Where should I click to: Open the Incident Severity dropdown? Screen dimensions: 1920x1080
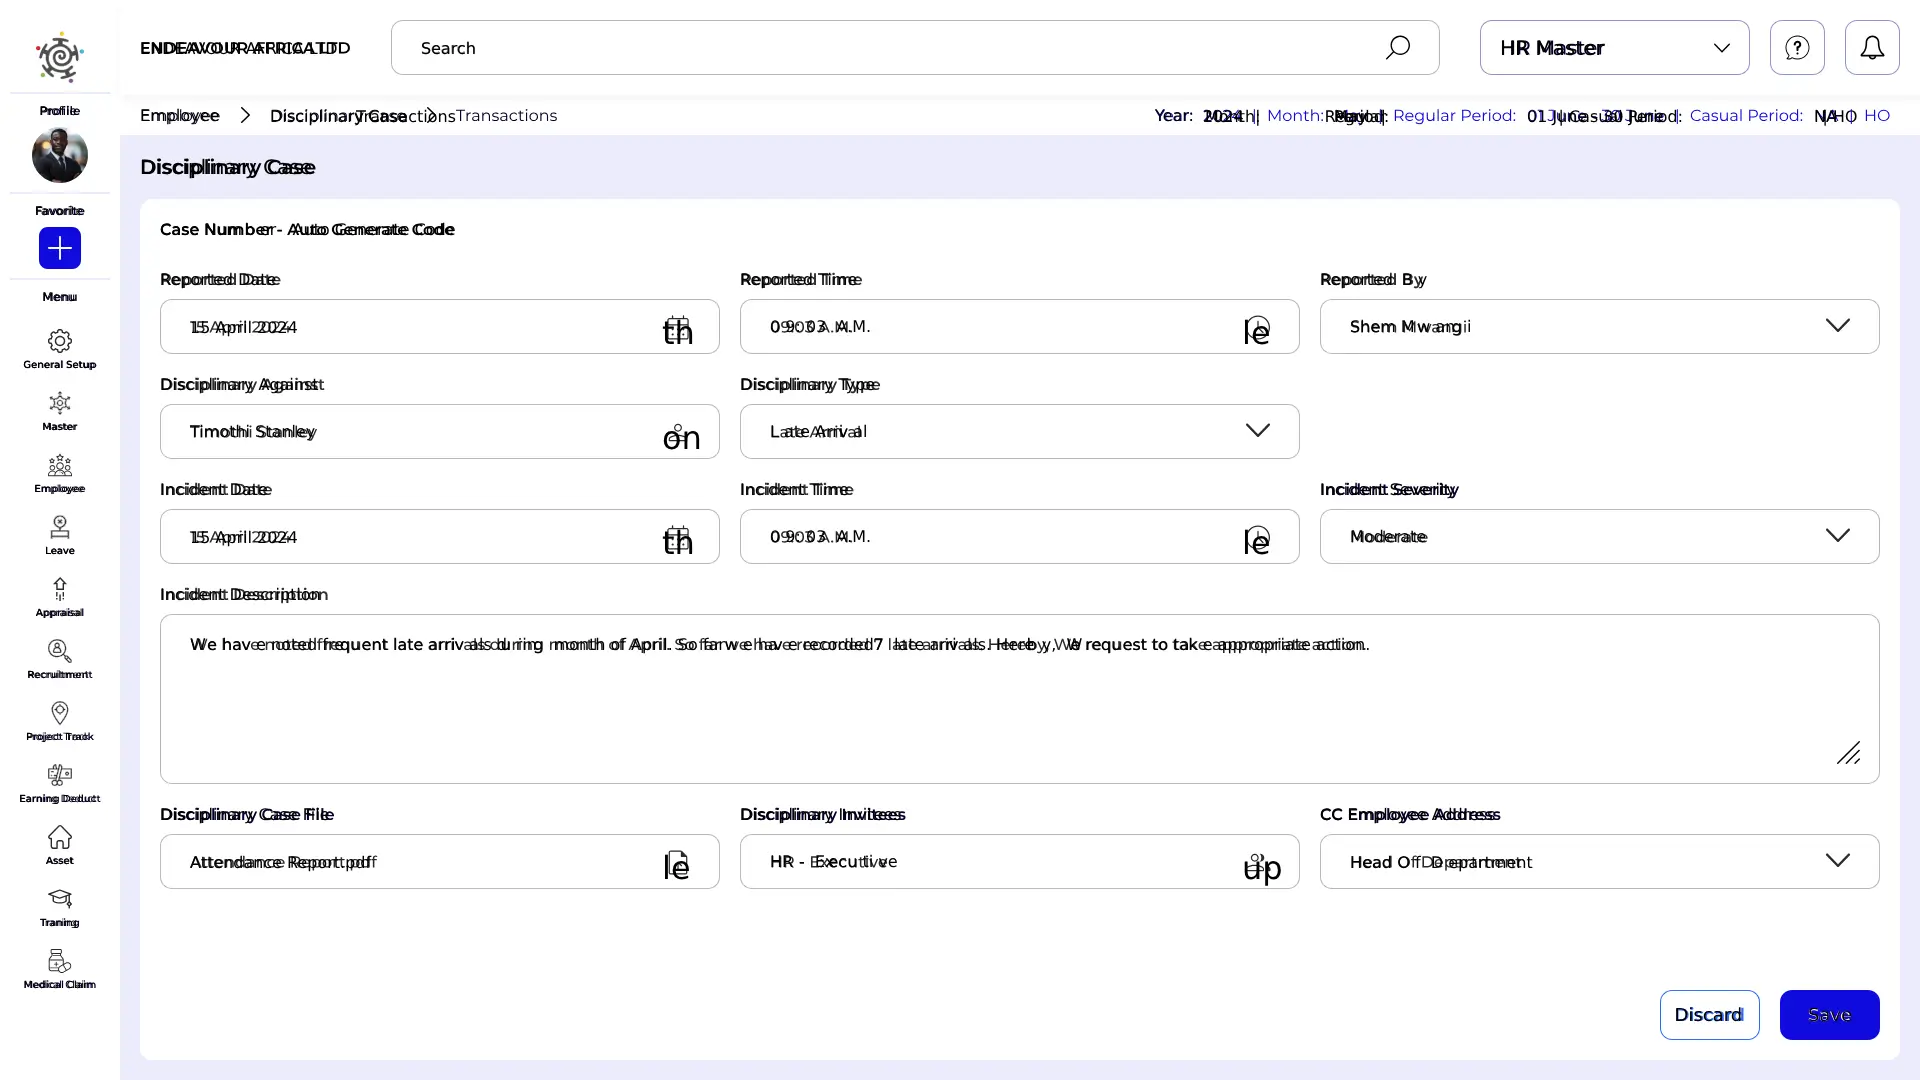pos(1598,537)
